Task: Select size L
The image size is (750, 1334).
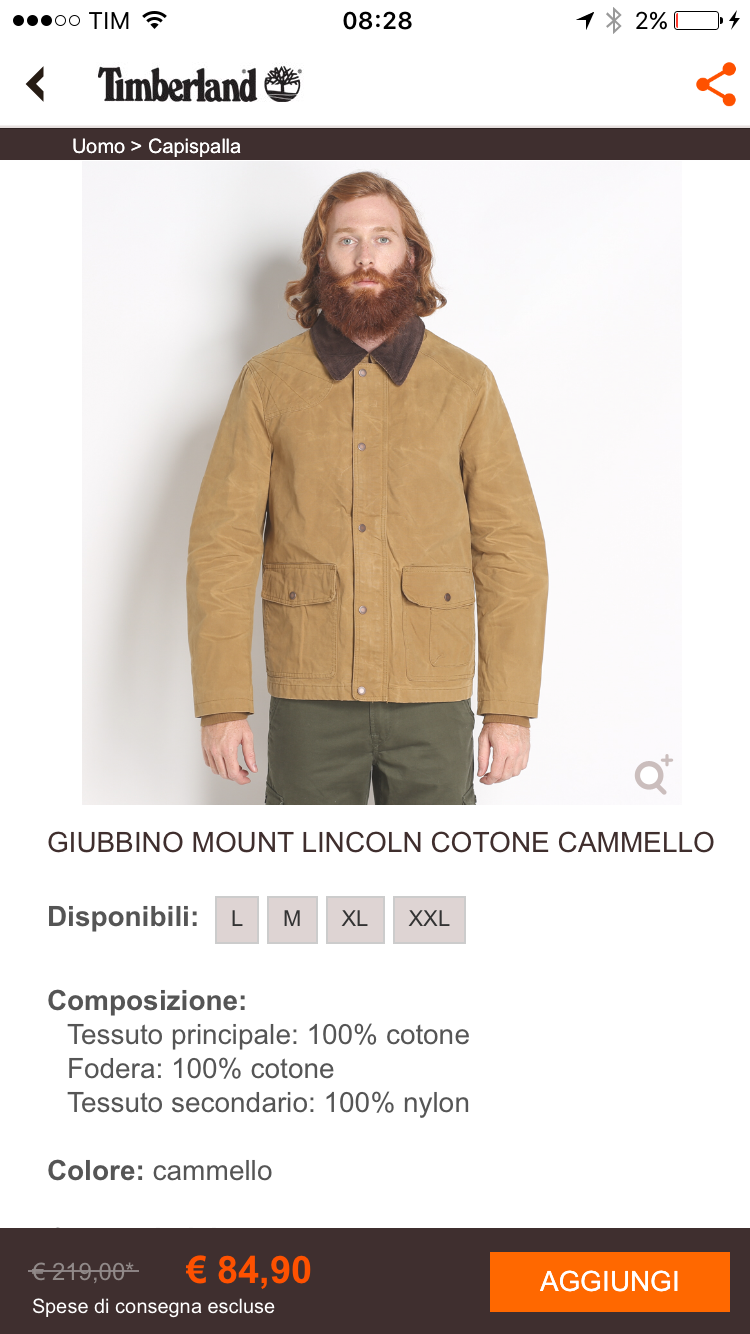Action: (237, 919)
